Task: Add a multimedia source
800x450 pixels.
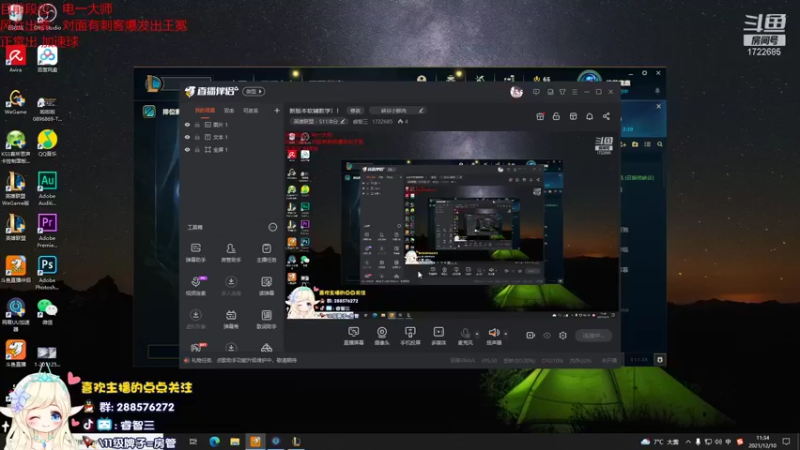Action: tap(439, 336)
